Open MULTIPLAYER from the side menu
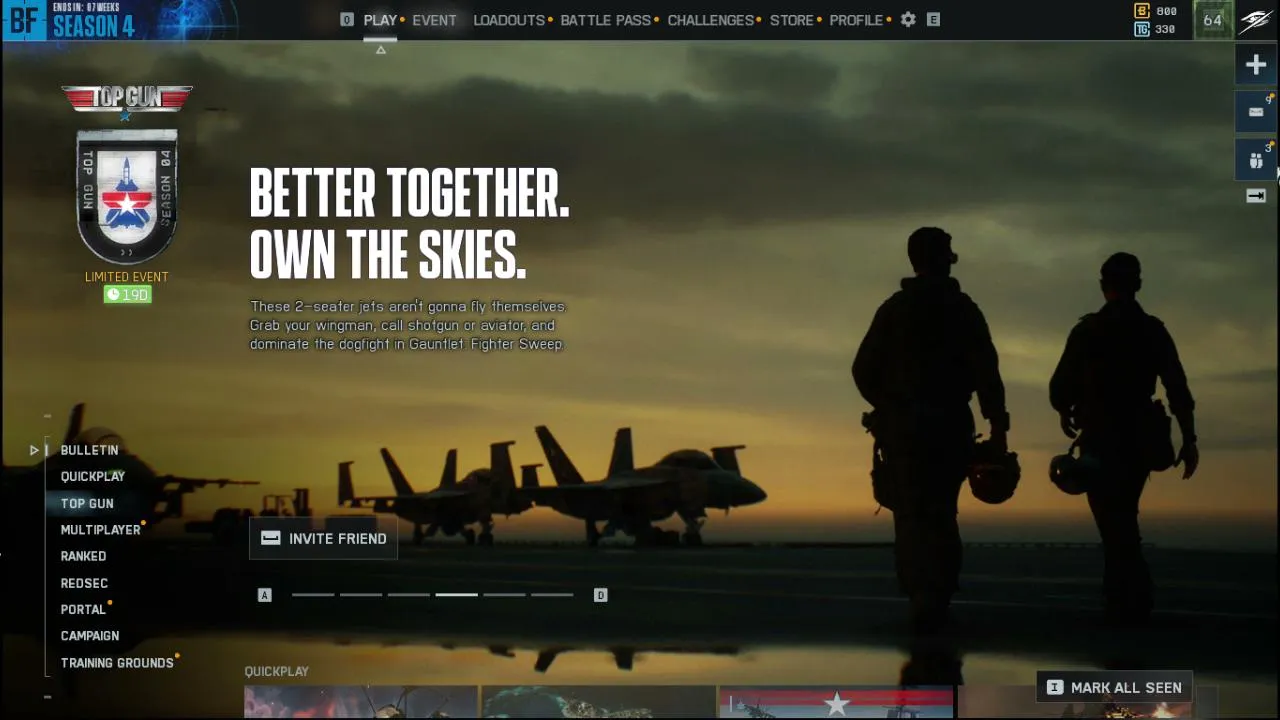This screenshot has height=720, width=1280. 100,530
